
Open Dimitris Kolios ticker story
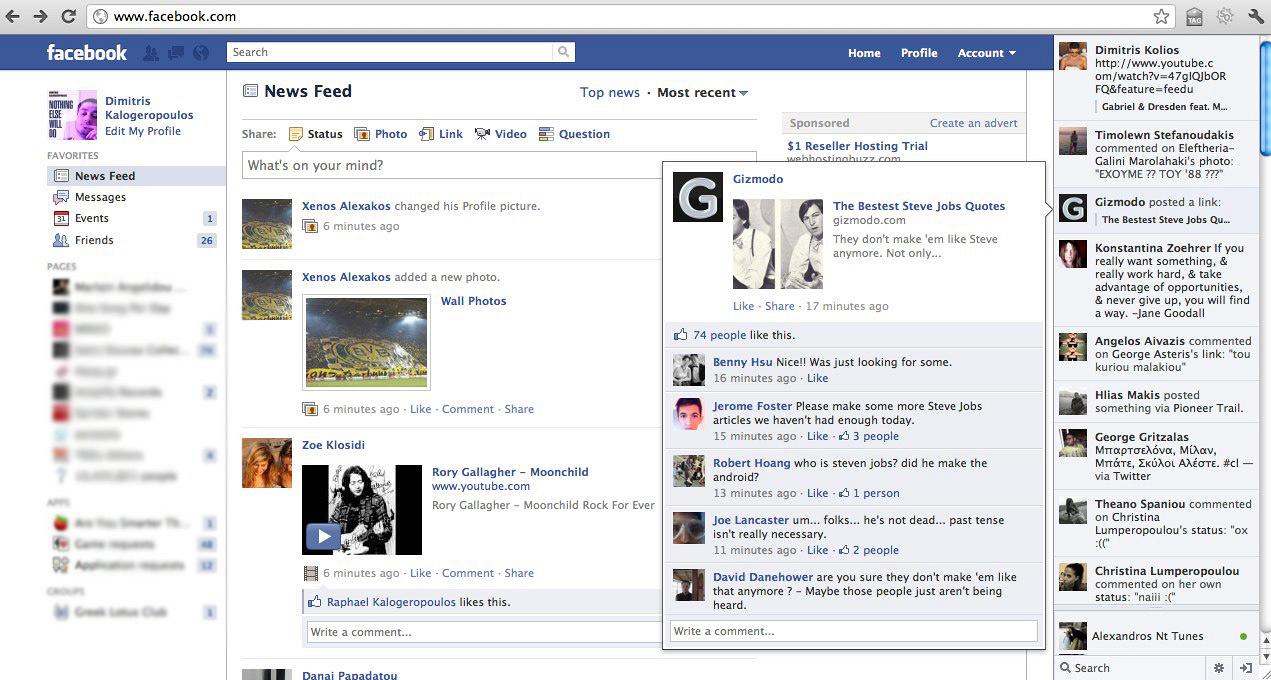[x=1155, y=78]
